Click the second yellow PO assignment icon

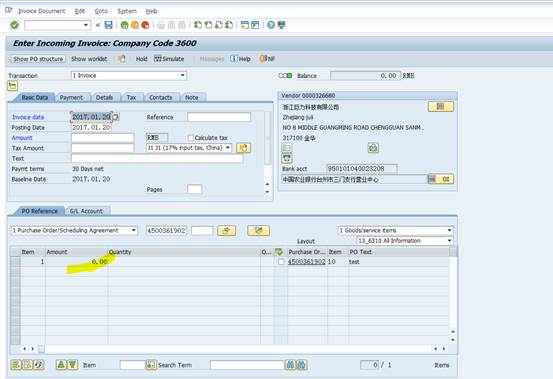(259, 231)
